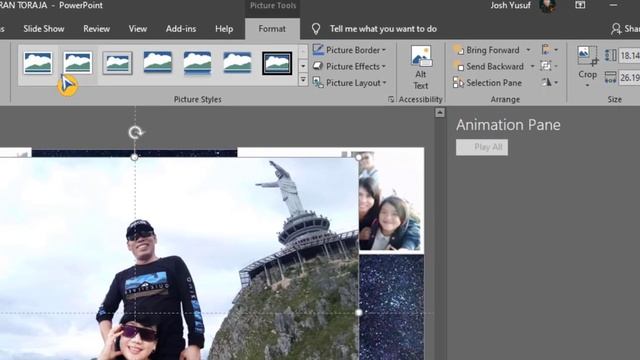Click the Share button
This screenshot has width=640, height=360.
pos(625,29)
